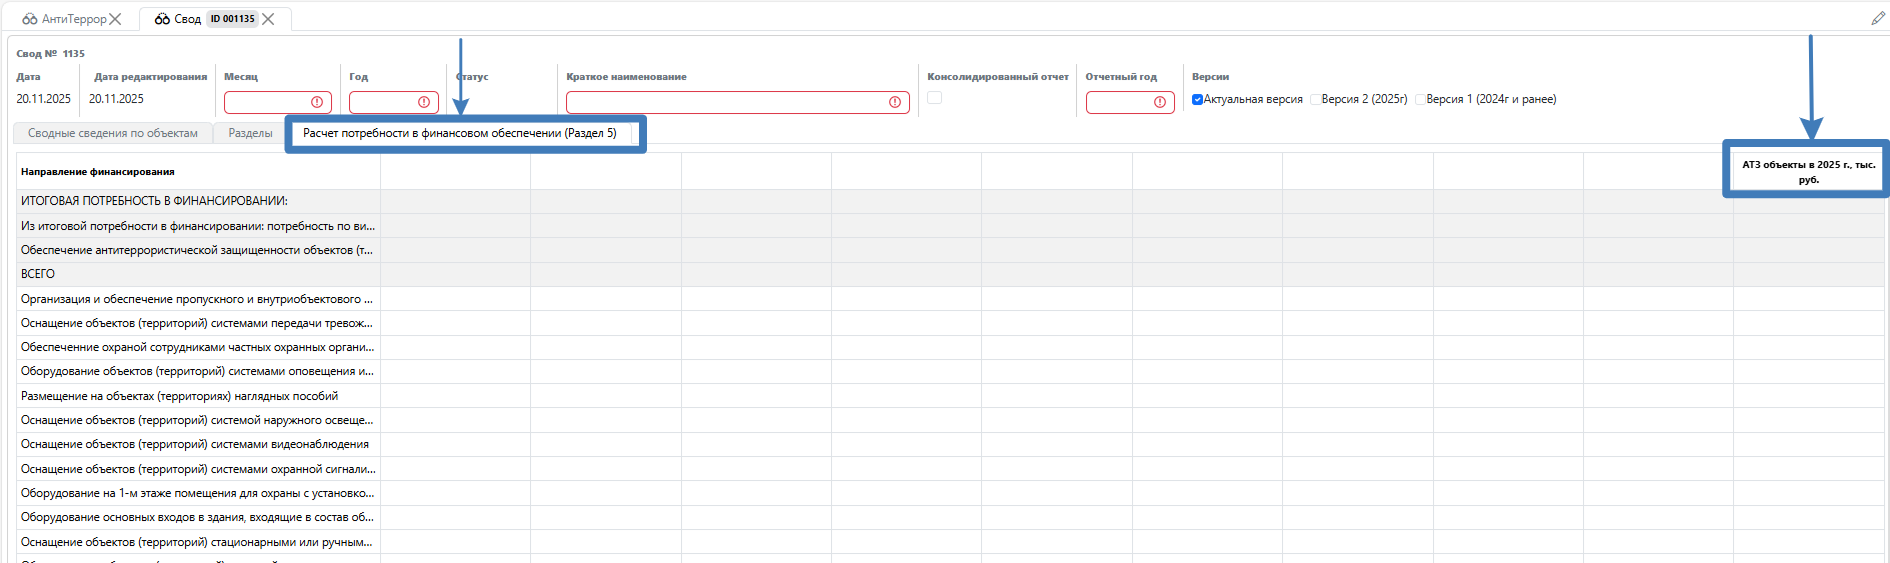Viewport: 1890px width, 563px height.
Task: Open the Разделы tab
Action: [x=250, y=133]
